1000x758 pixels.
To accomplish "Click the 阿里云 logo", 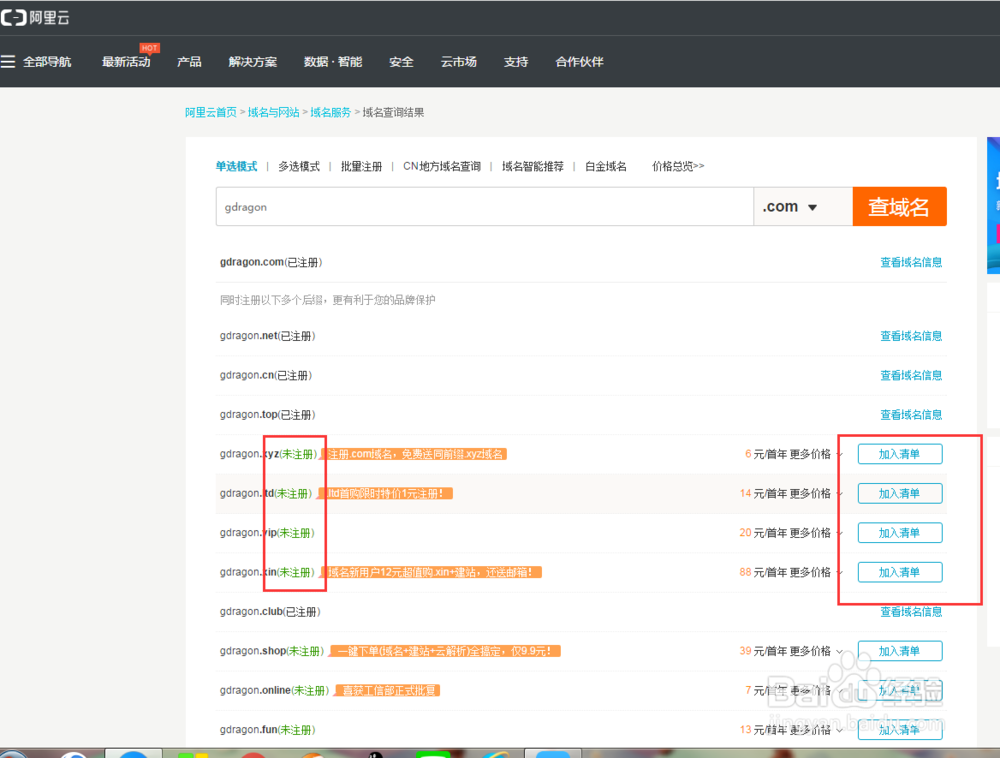I will coord(34,18).
